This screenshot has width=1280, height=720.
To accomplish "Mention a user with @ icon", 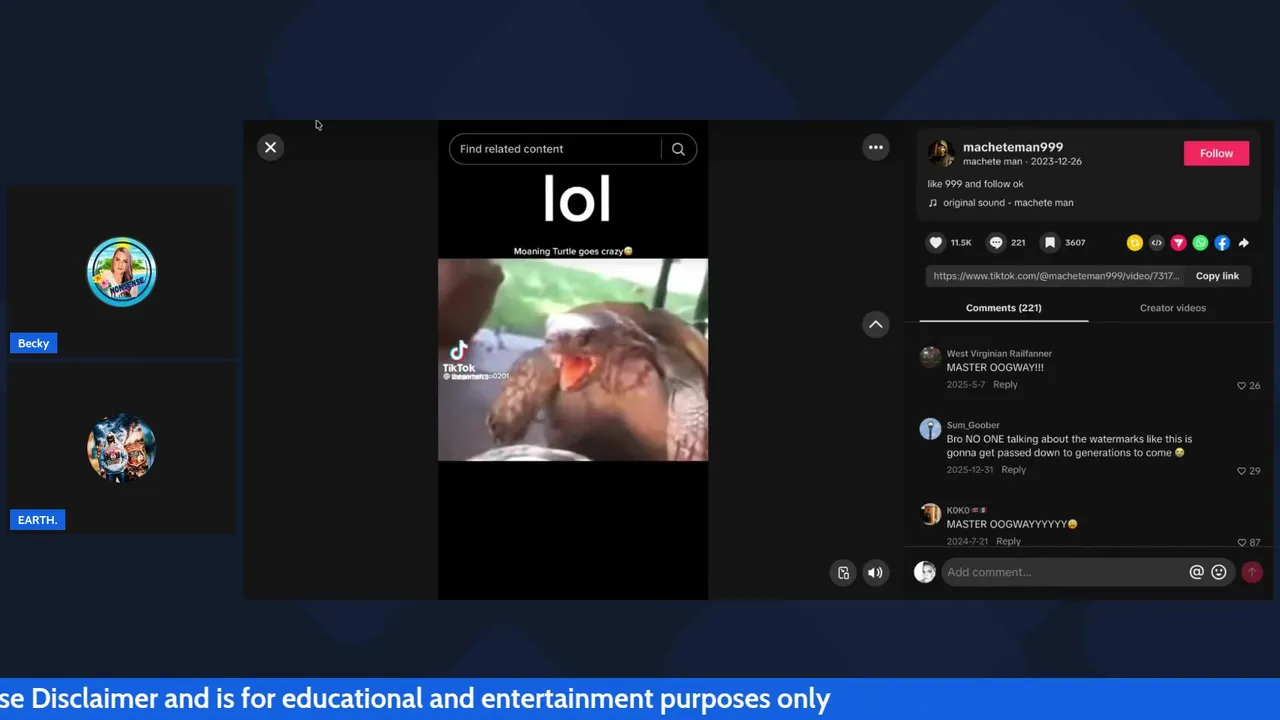I will [x=1196, y=572].
